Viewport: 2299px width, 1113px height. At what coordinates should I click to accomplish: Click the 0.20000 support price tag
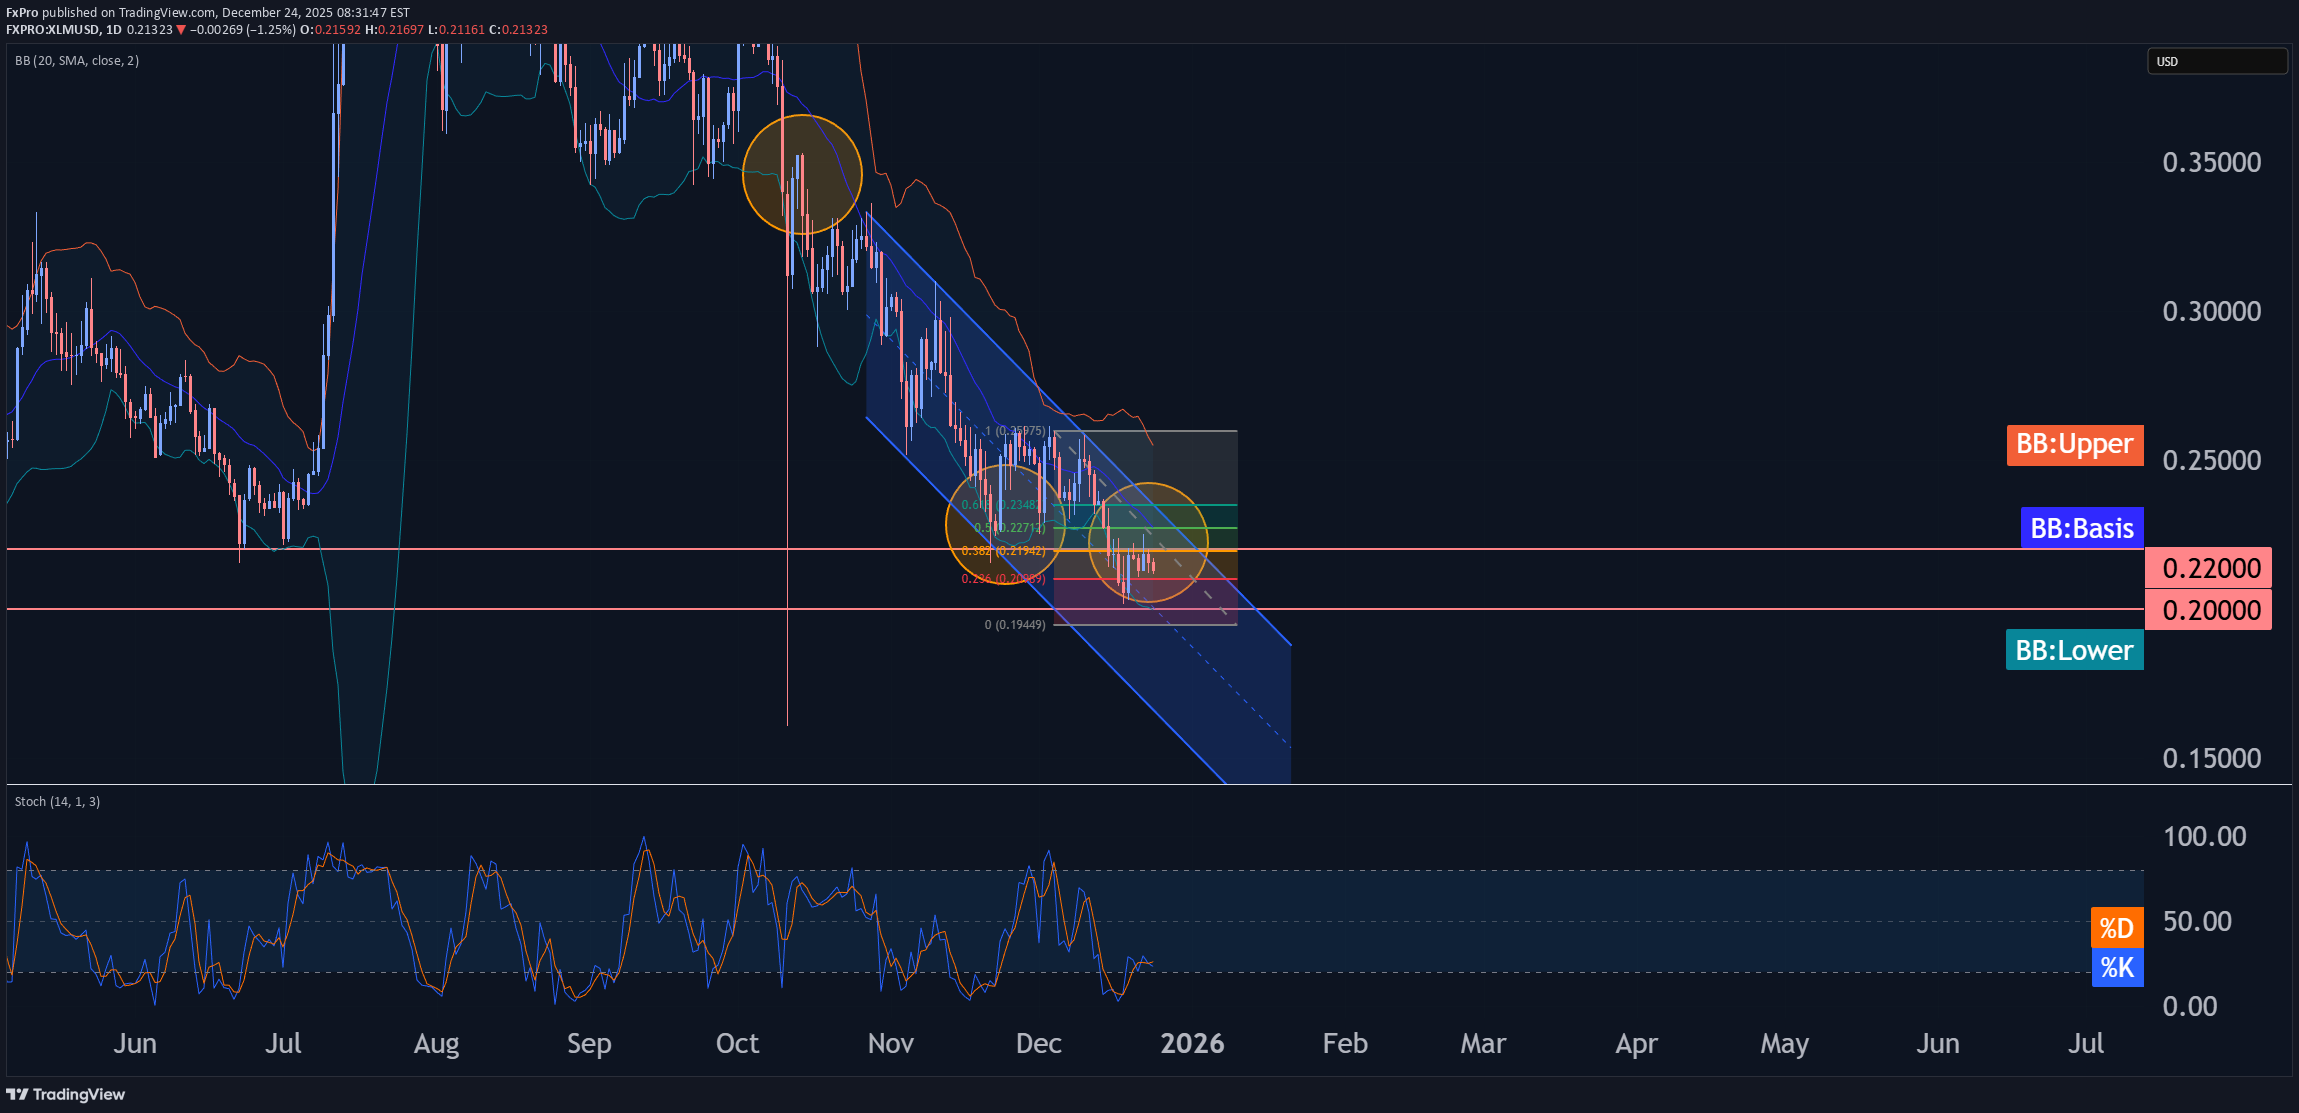click(x=2208, y=609)
